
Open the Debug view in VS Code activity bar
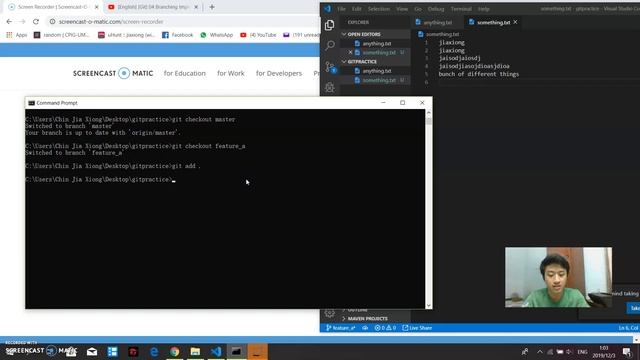tap(330, 87)
